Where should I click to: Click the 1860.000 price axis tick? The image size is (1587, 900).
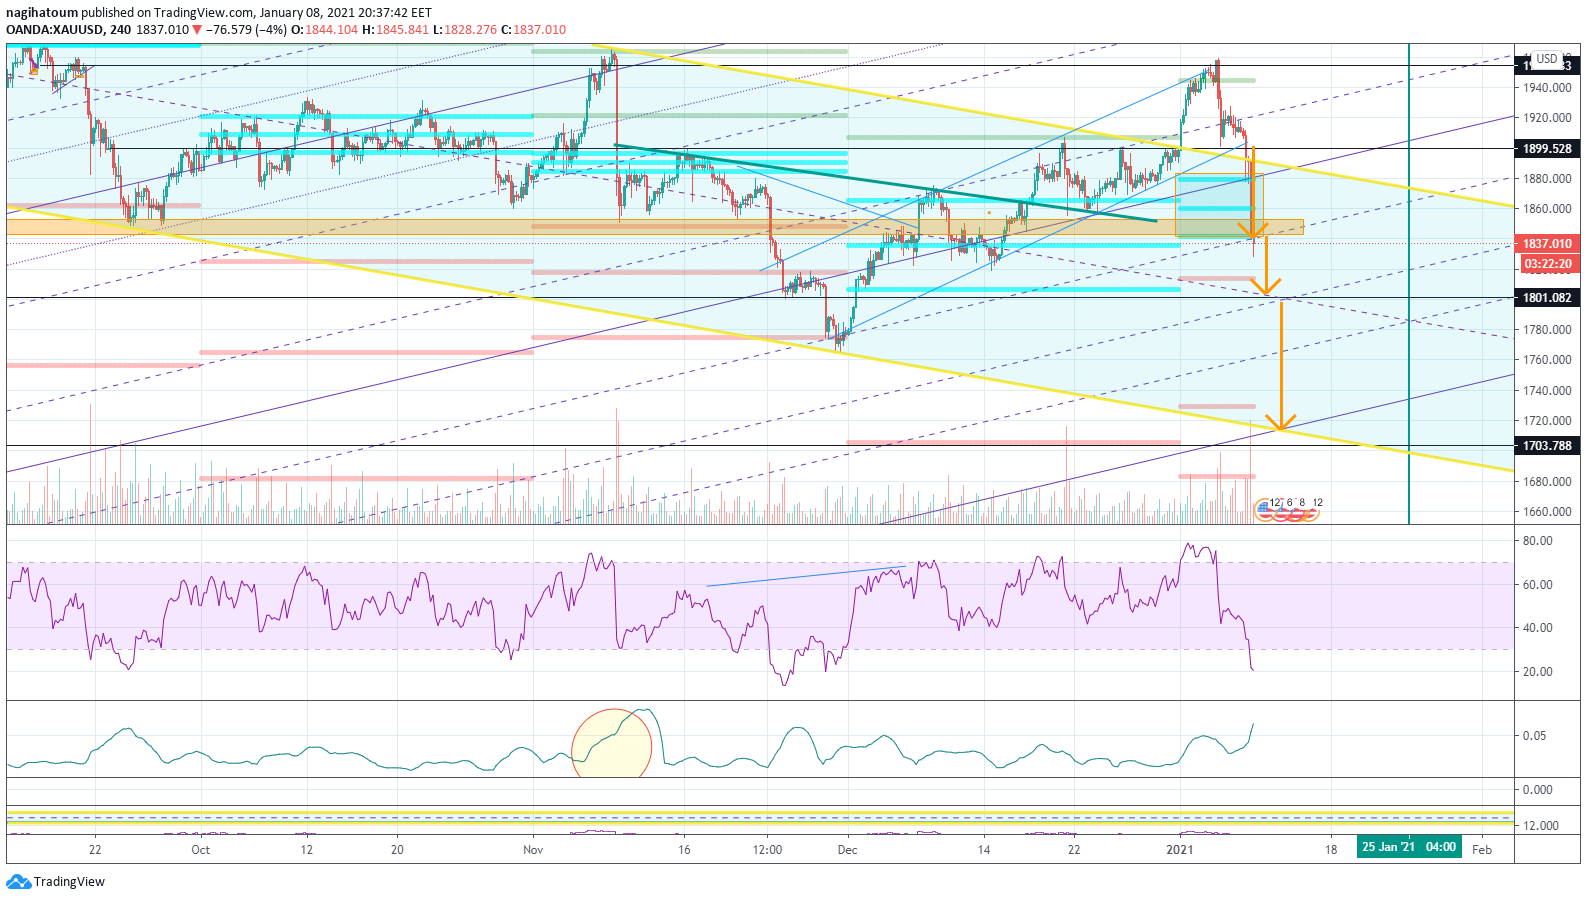point(1548,209)
